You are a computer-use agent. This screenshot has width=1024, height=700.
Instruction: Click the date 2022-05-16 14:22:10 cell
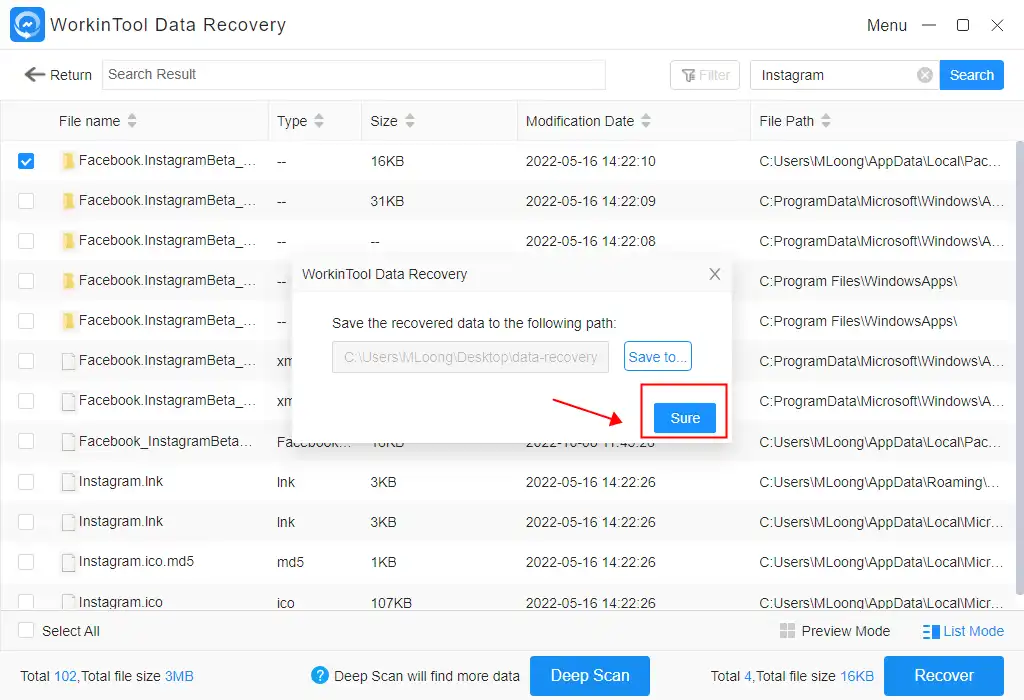pos(590,161)
